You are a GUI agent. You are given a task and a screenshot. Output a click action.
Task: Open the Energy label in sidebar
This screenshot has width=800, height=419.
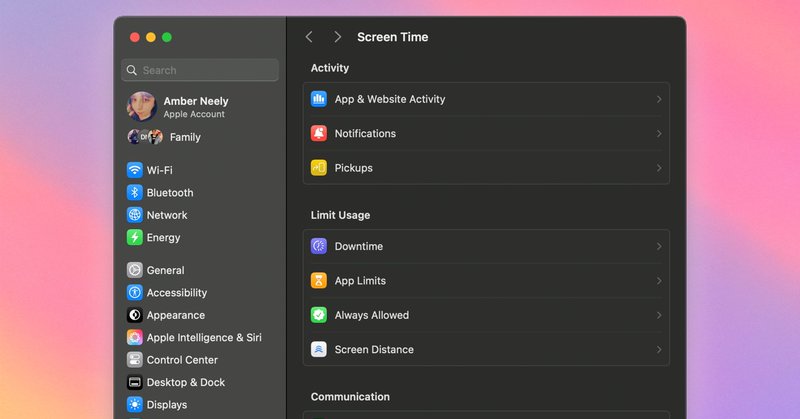pos(163,237)
